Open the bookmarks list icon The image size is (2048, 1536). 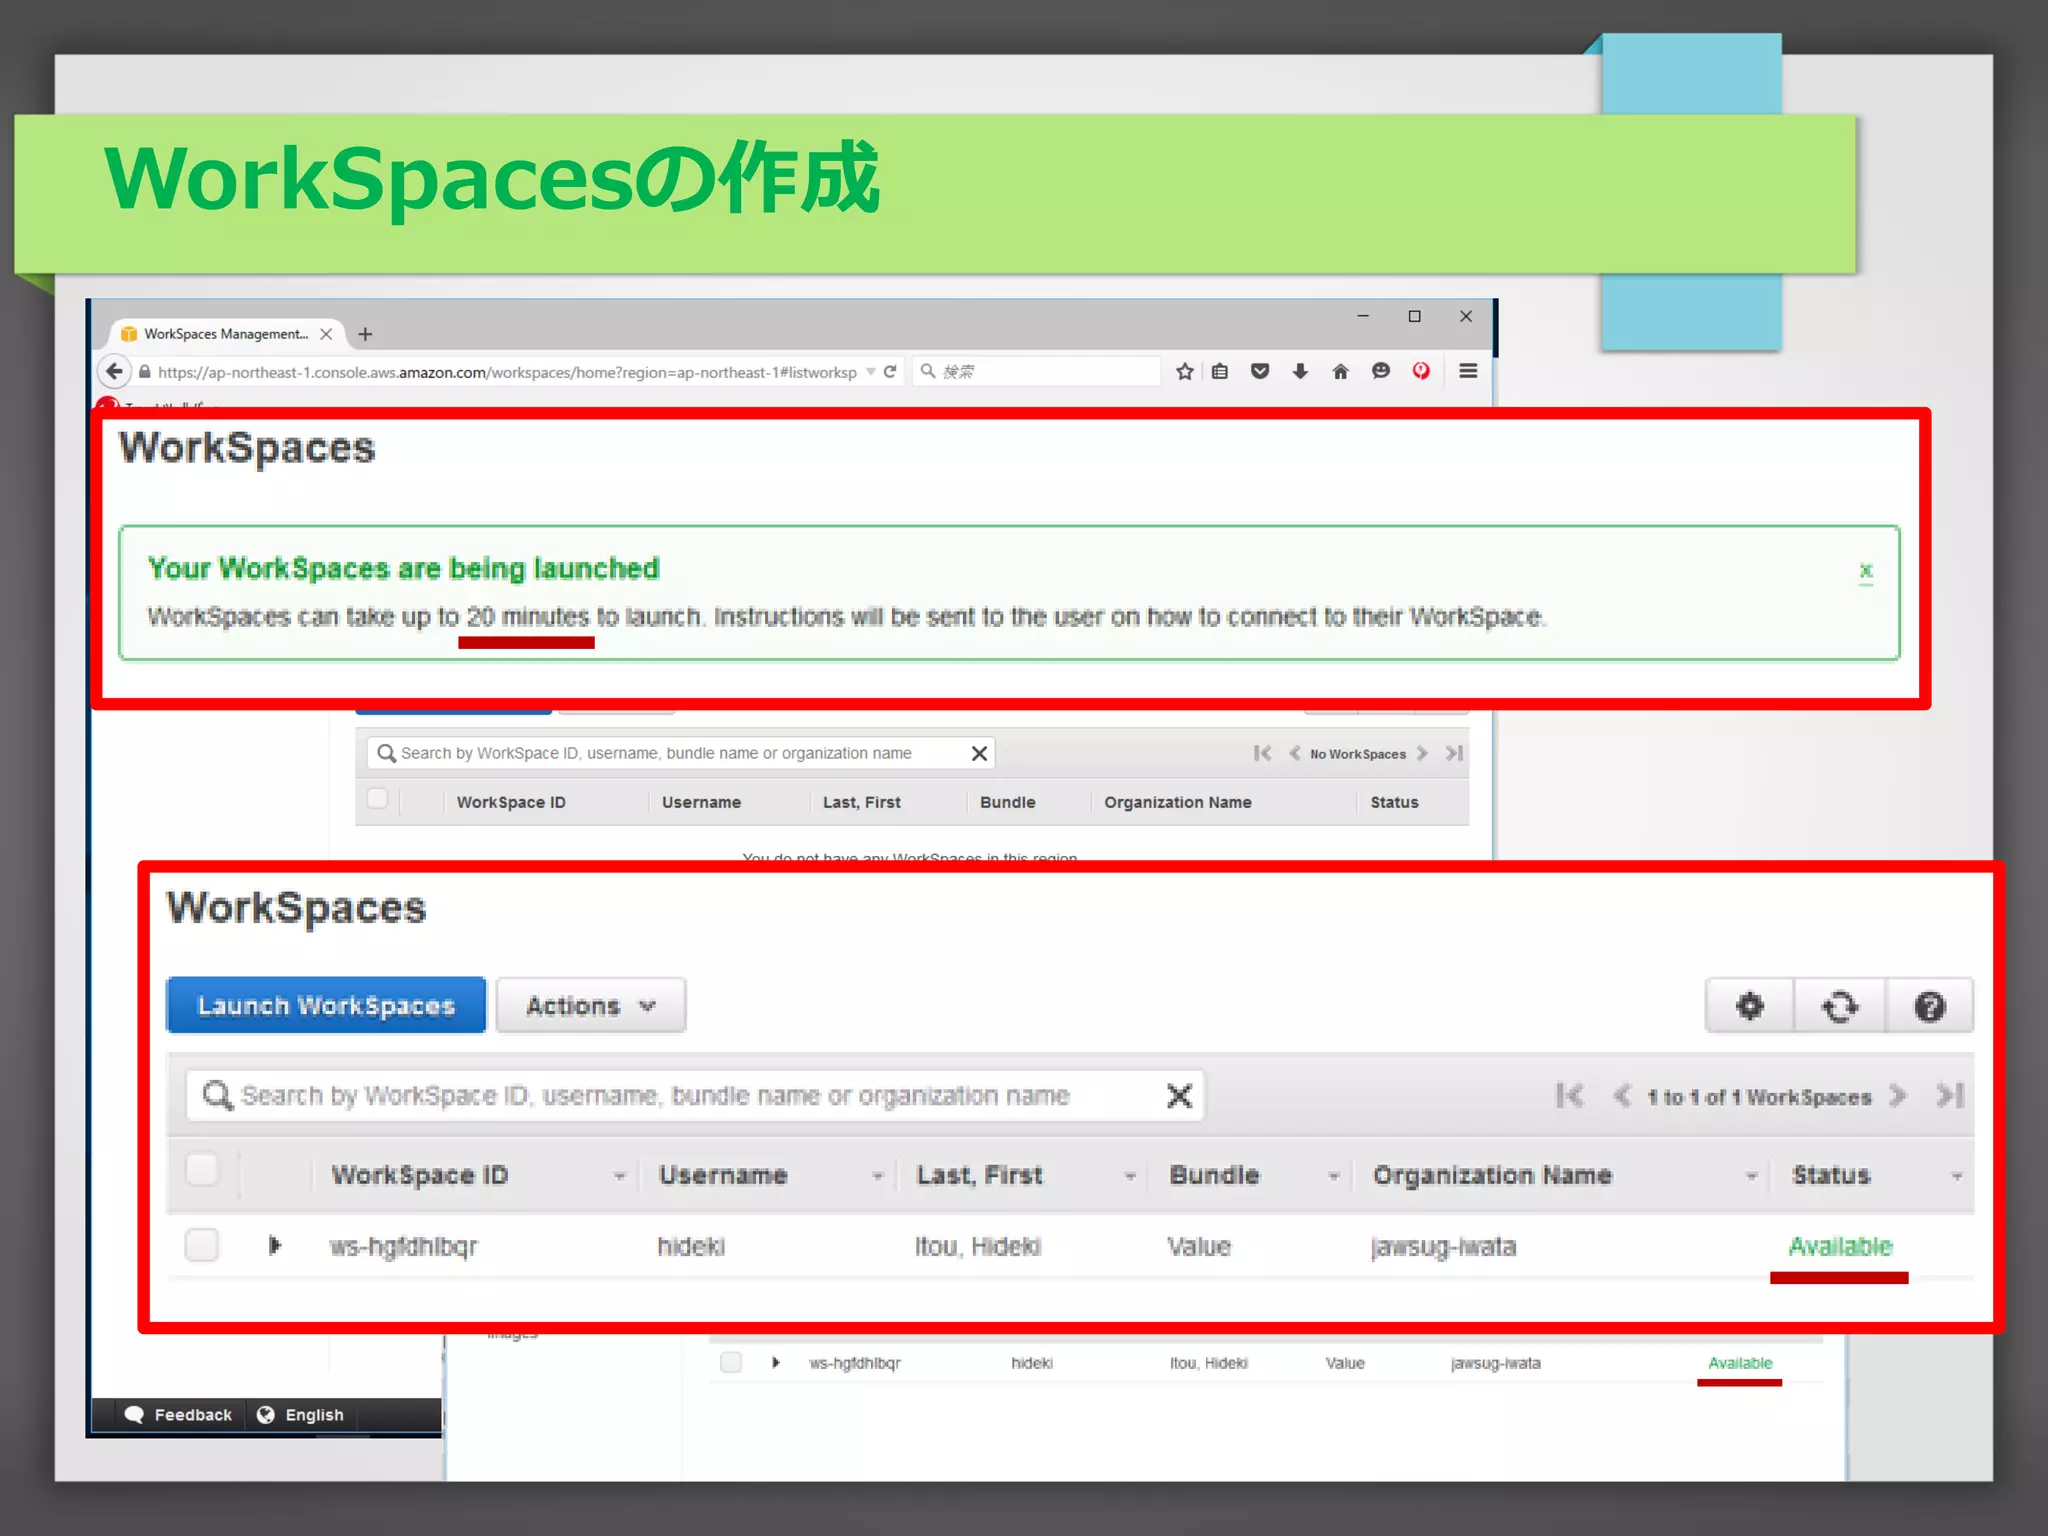coord(1220,371)
